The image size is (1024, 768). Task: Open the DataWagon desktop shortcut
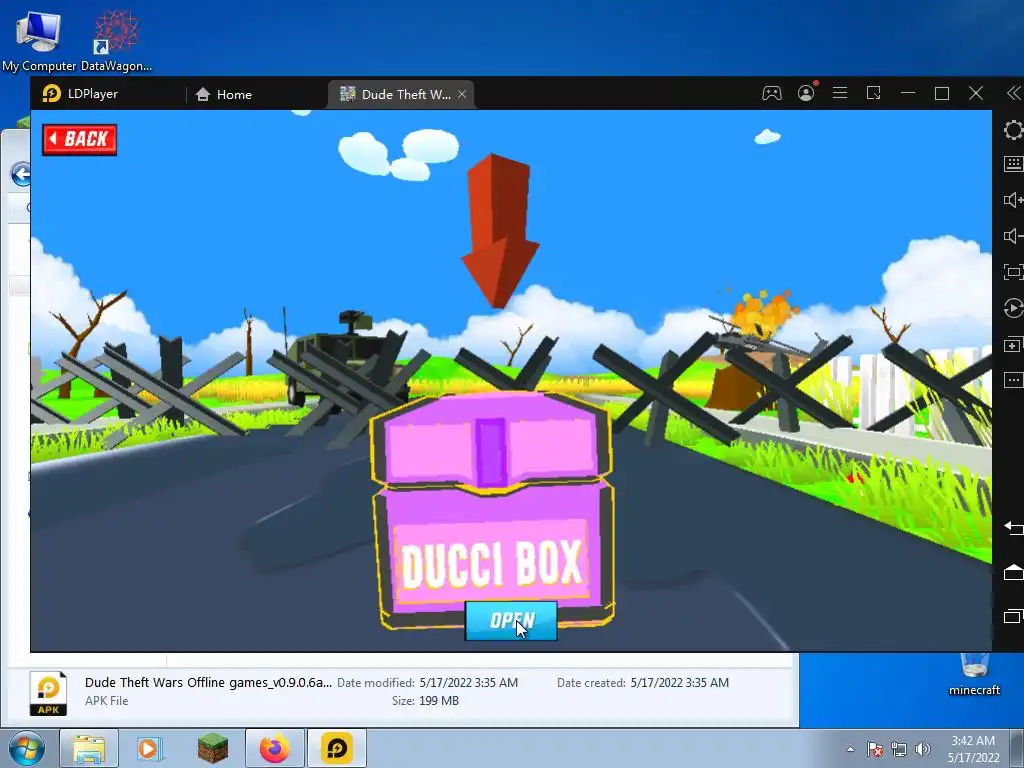point(116,41)
